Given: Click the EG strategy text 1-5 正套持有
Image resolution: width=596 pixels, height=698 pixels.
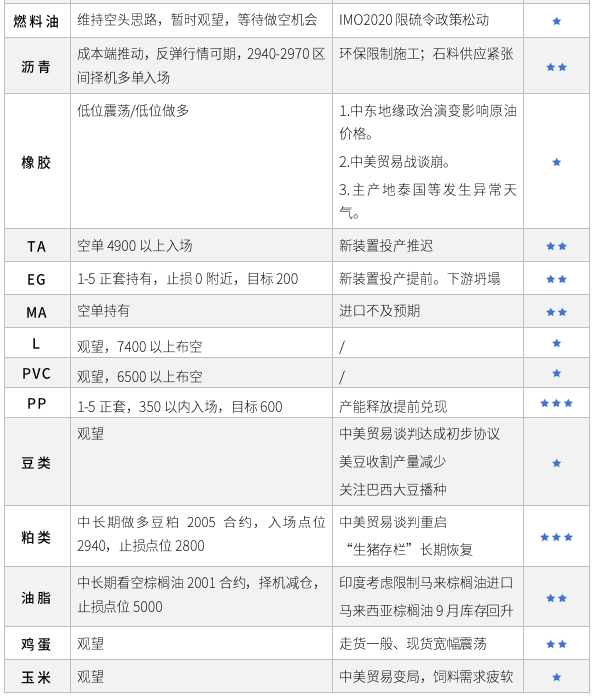Looking at the screenshot, I should click(x=114, y=279).
